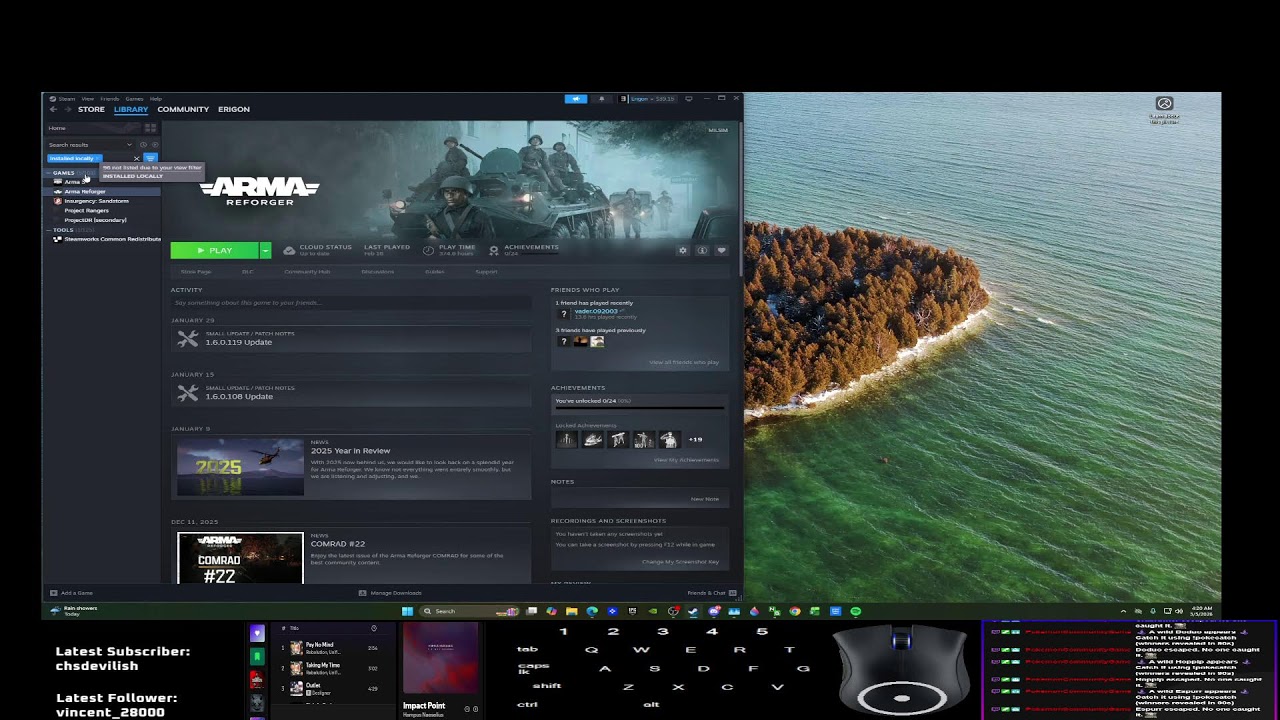Open the COMRAD #22 news thumbnail
1280x720 pixels.
[x=240, y=558]
